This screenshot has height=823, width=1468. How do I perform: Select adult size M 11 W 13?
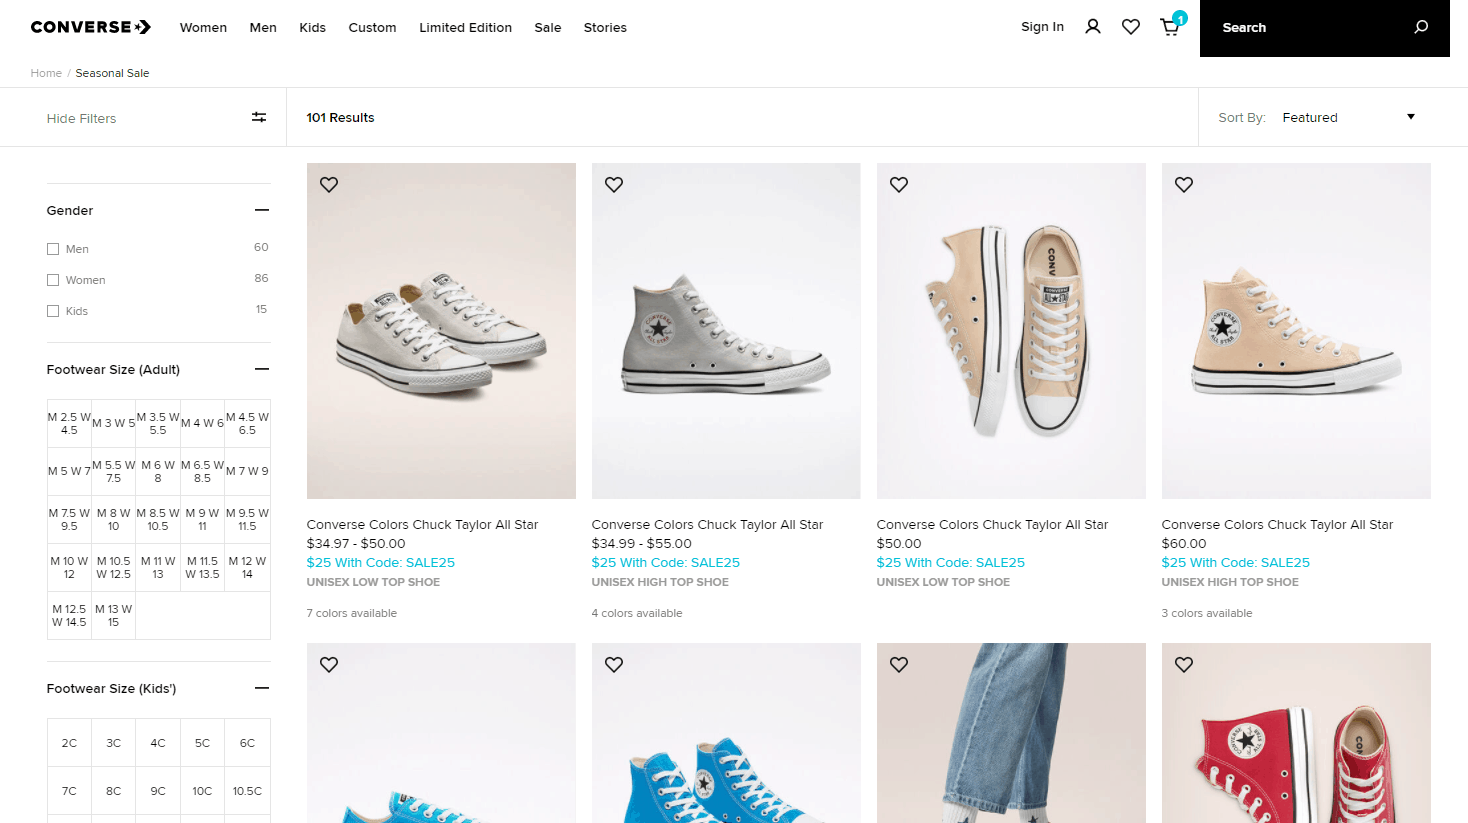(x=158, y=567)
